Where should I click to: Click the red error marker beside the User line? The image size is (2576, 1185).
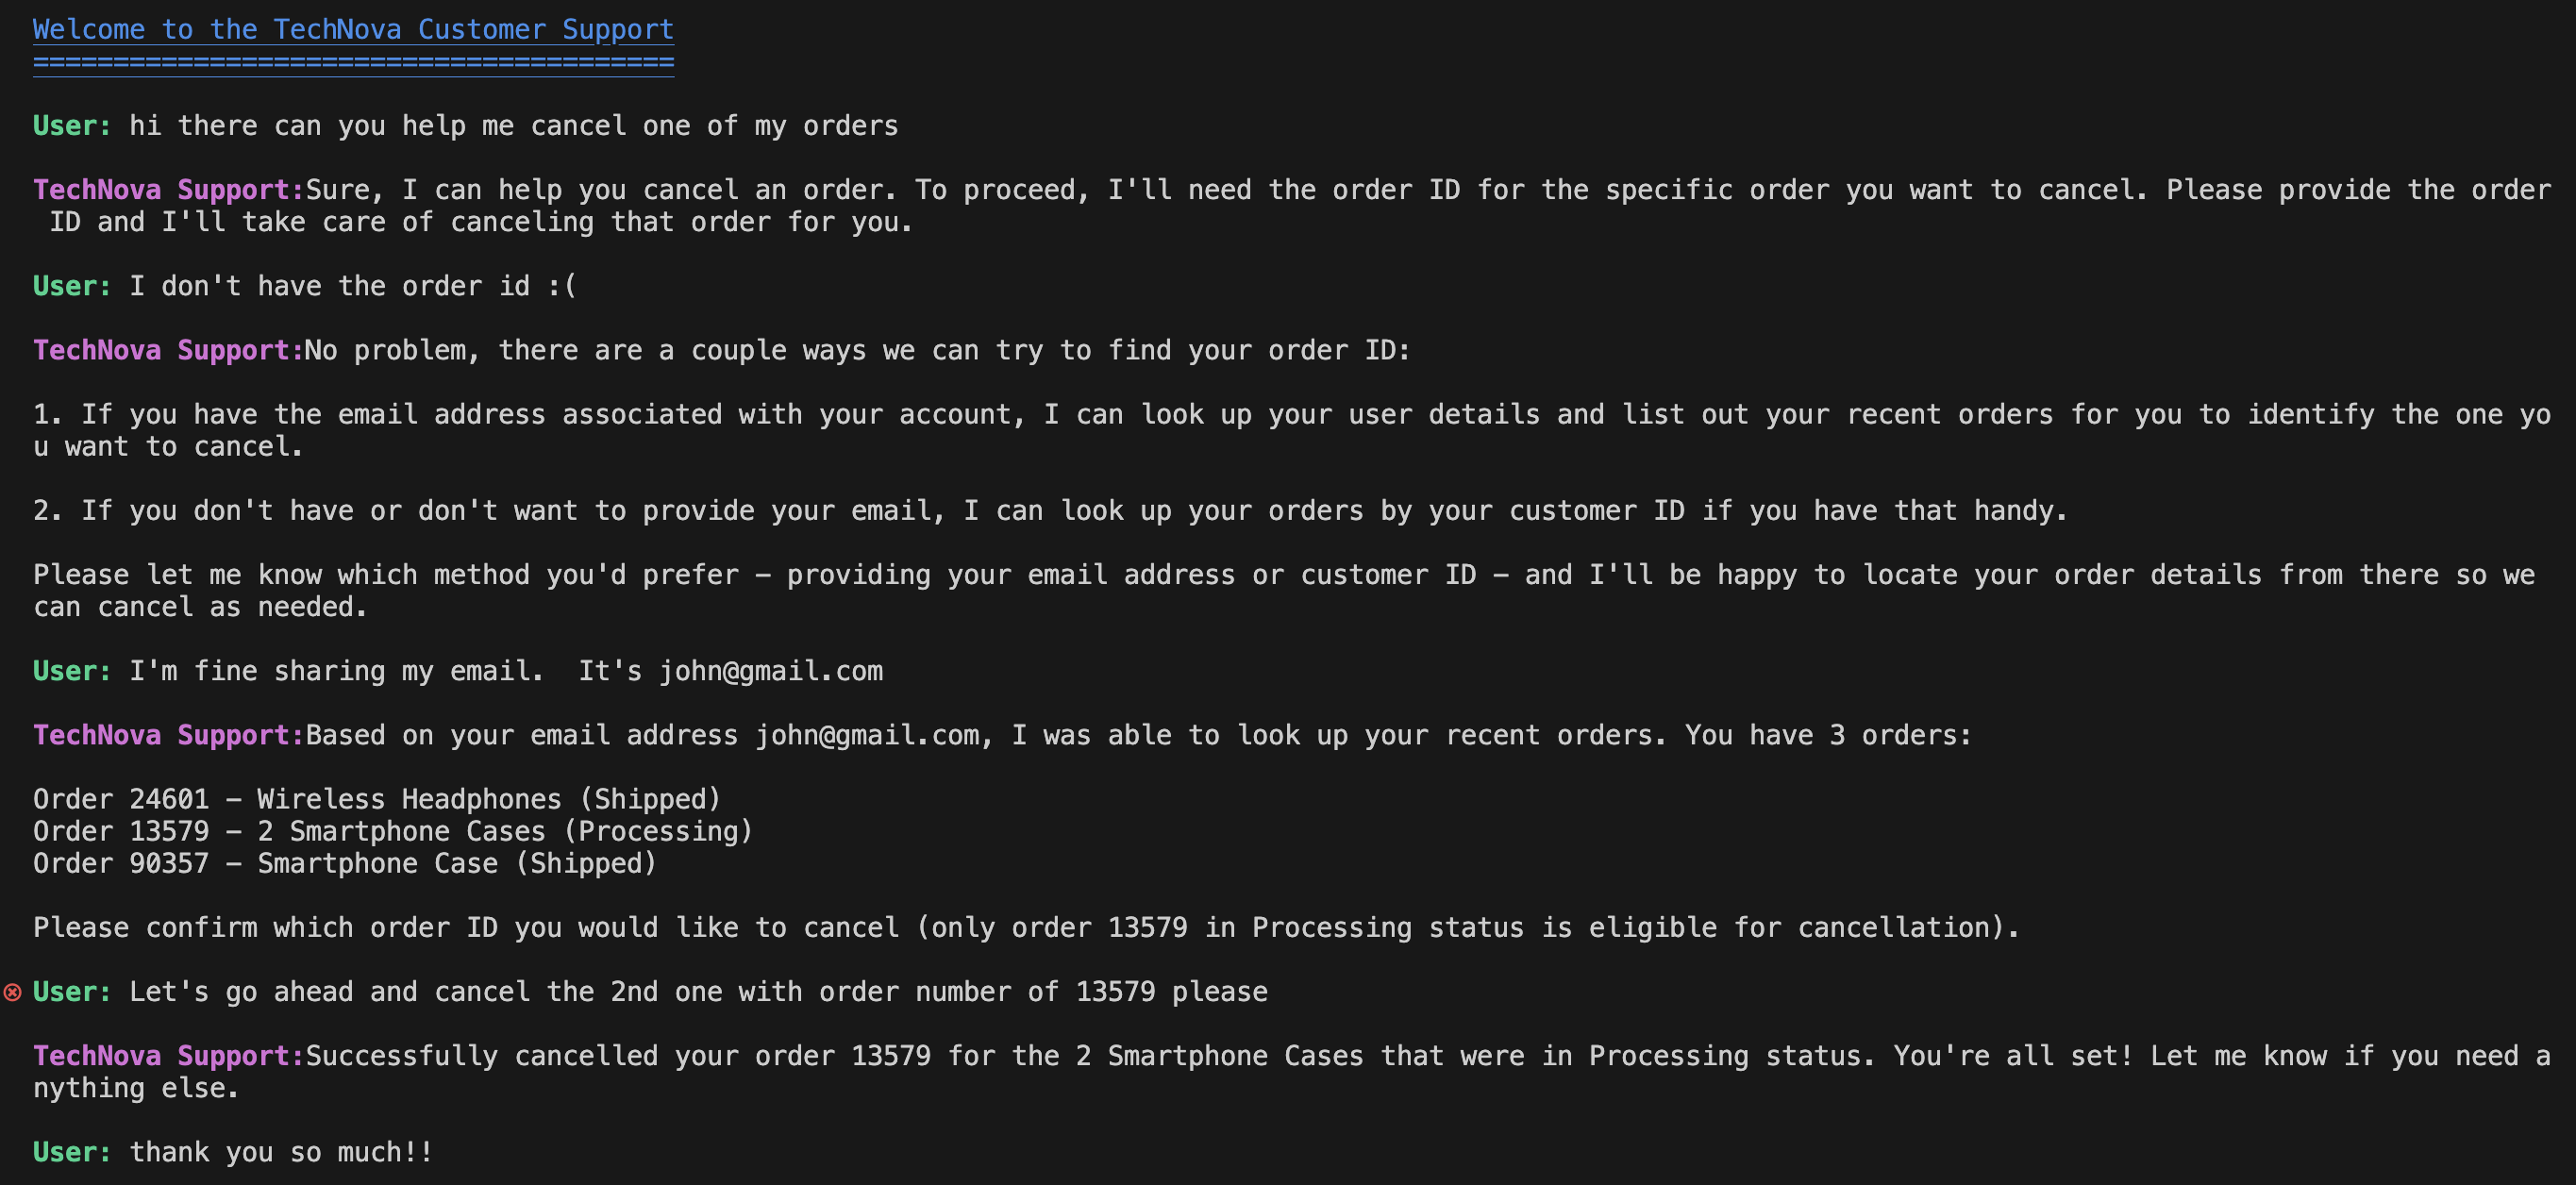coord(13,992)
